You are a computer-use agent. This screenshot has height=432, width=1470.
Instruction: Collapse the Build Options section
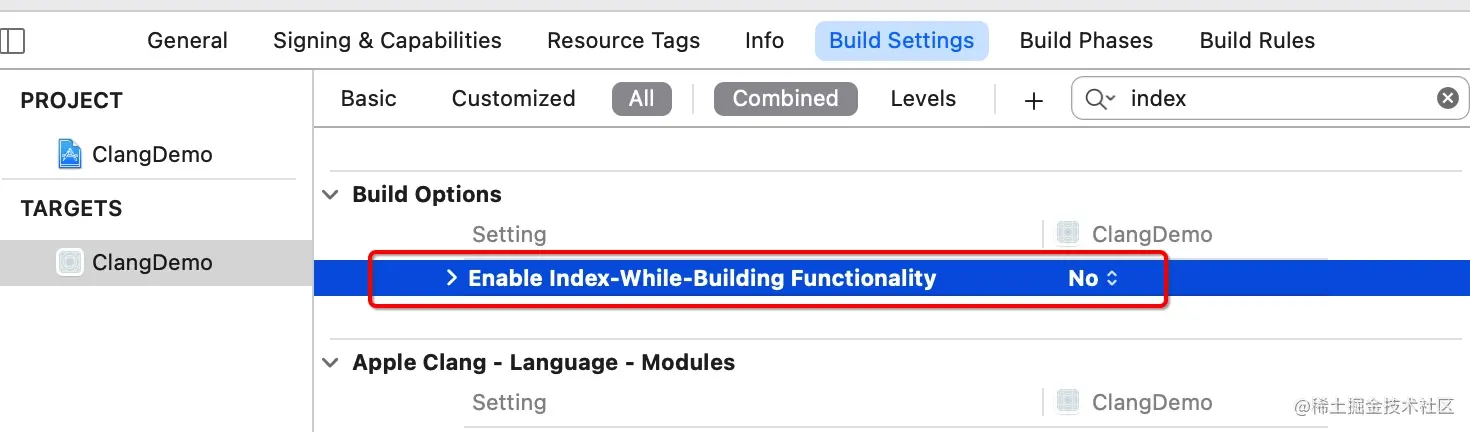tap(330, 195)
